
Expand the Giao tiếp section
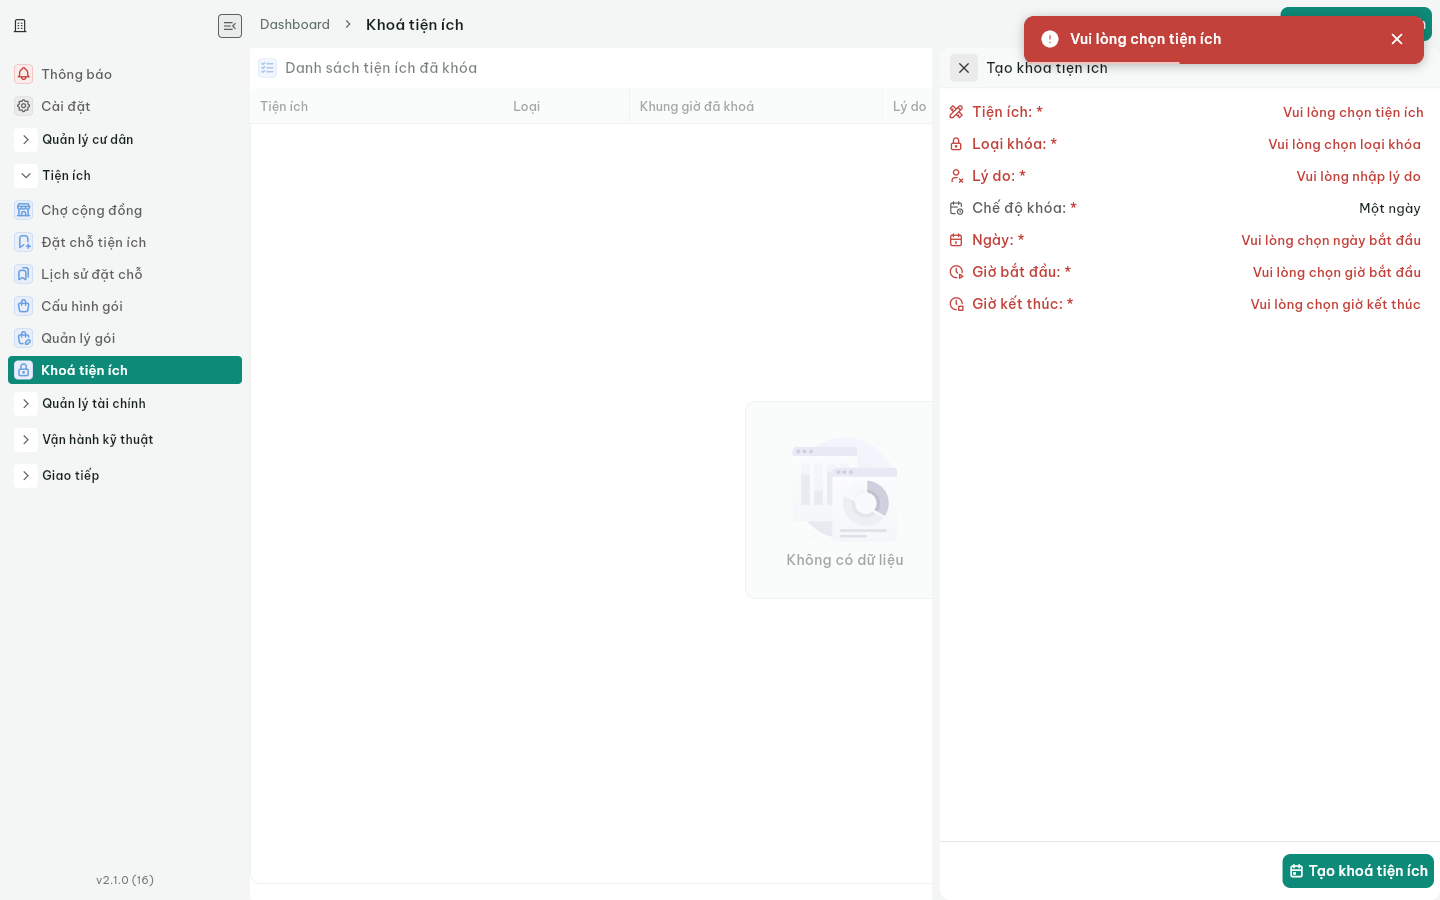(26, 476)
